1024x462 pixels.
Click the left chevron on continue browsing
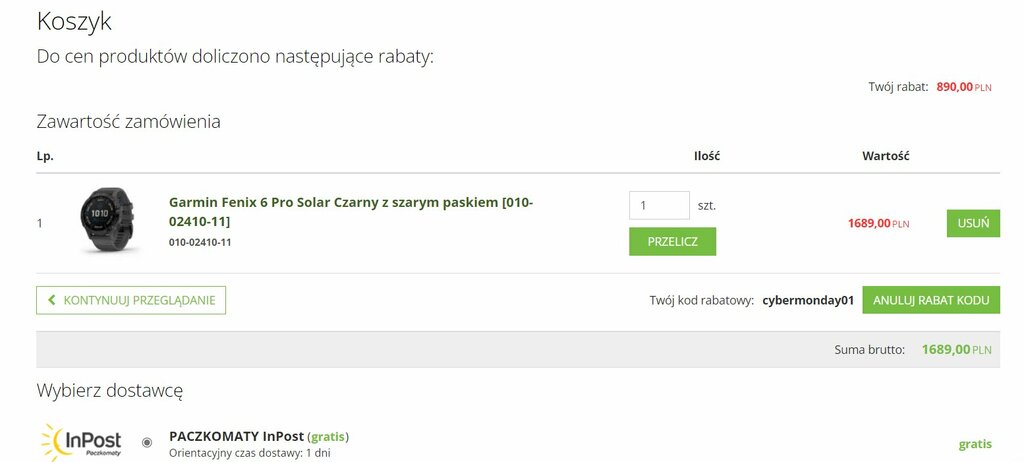(x=52, y=301)
